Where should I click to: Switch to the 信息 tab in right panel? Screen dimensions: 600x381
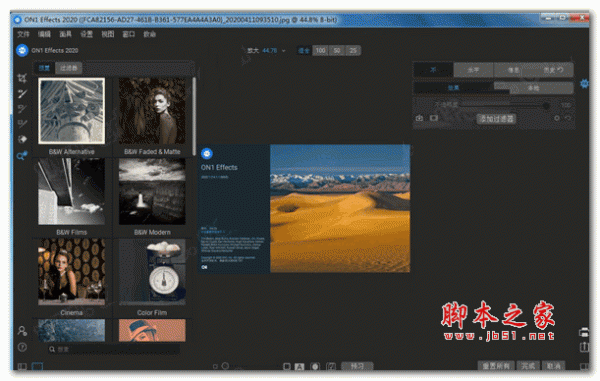pos(514,70)
